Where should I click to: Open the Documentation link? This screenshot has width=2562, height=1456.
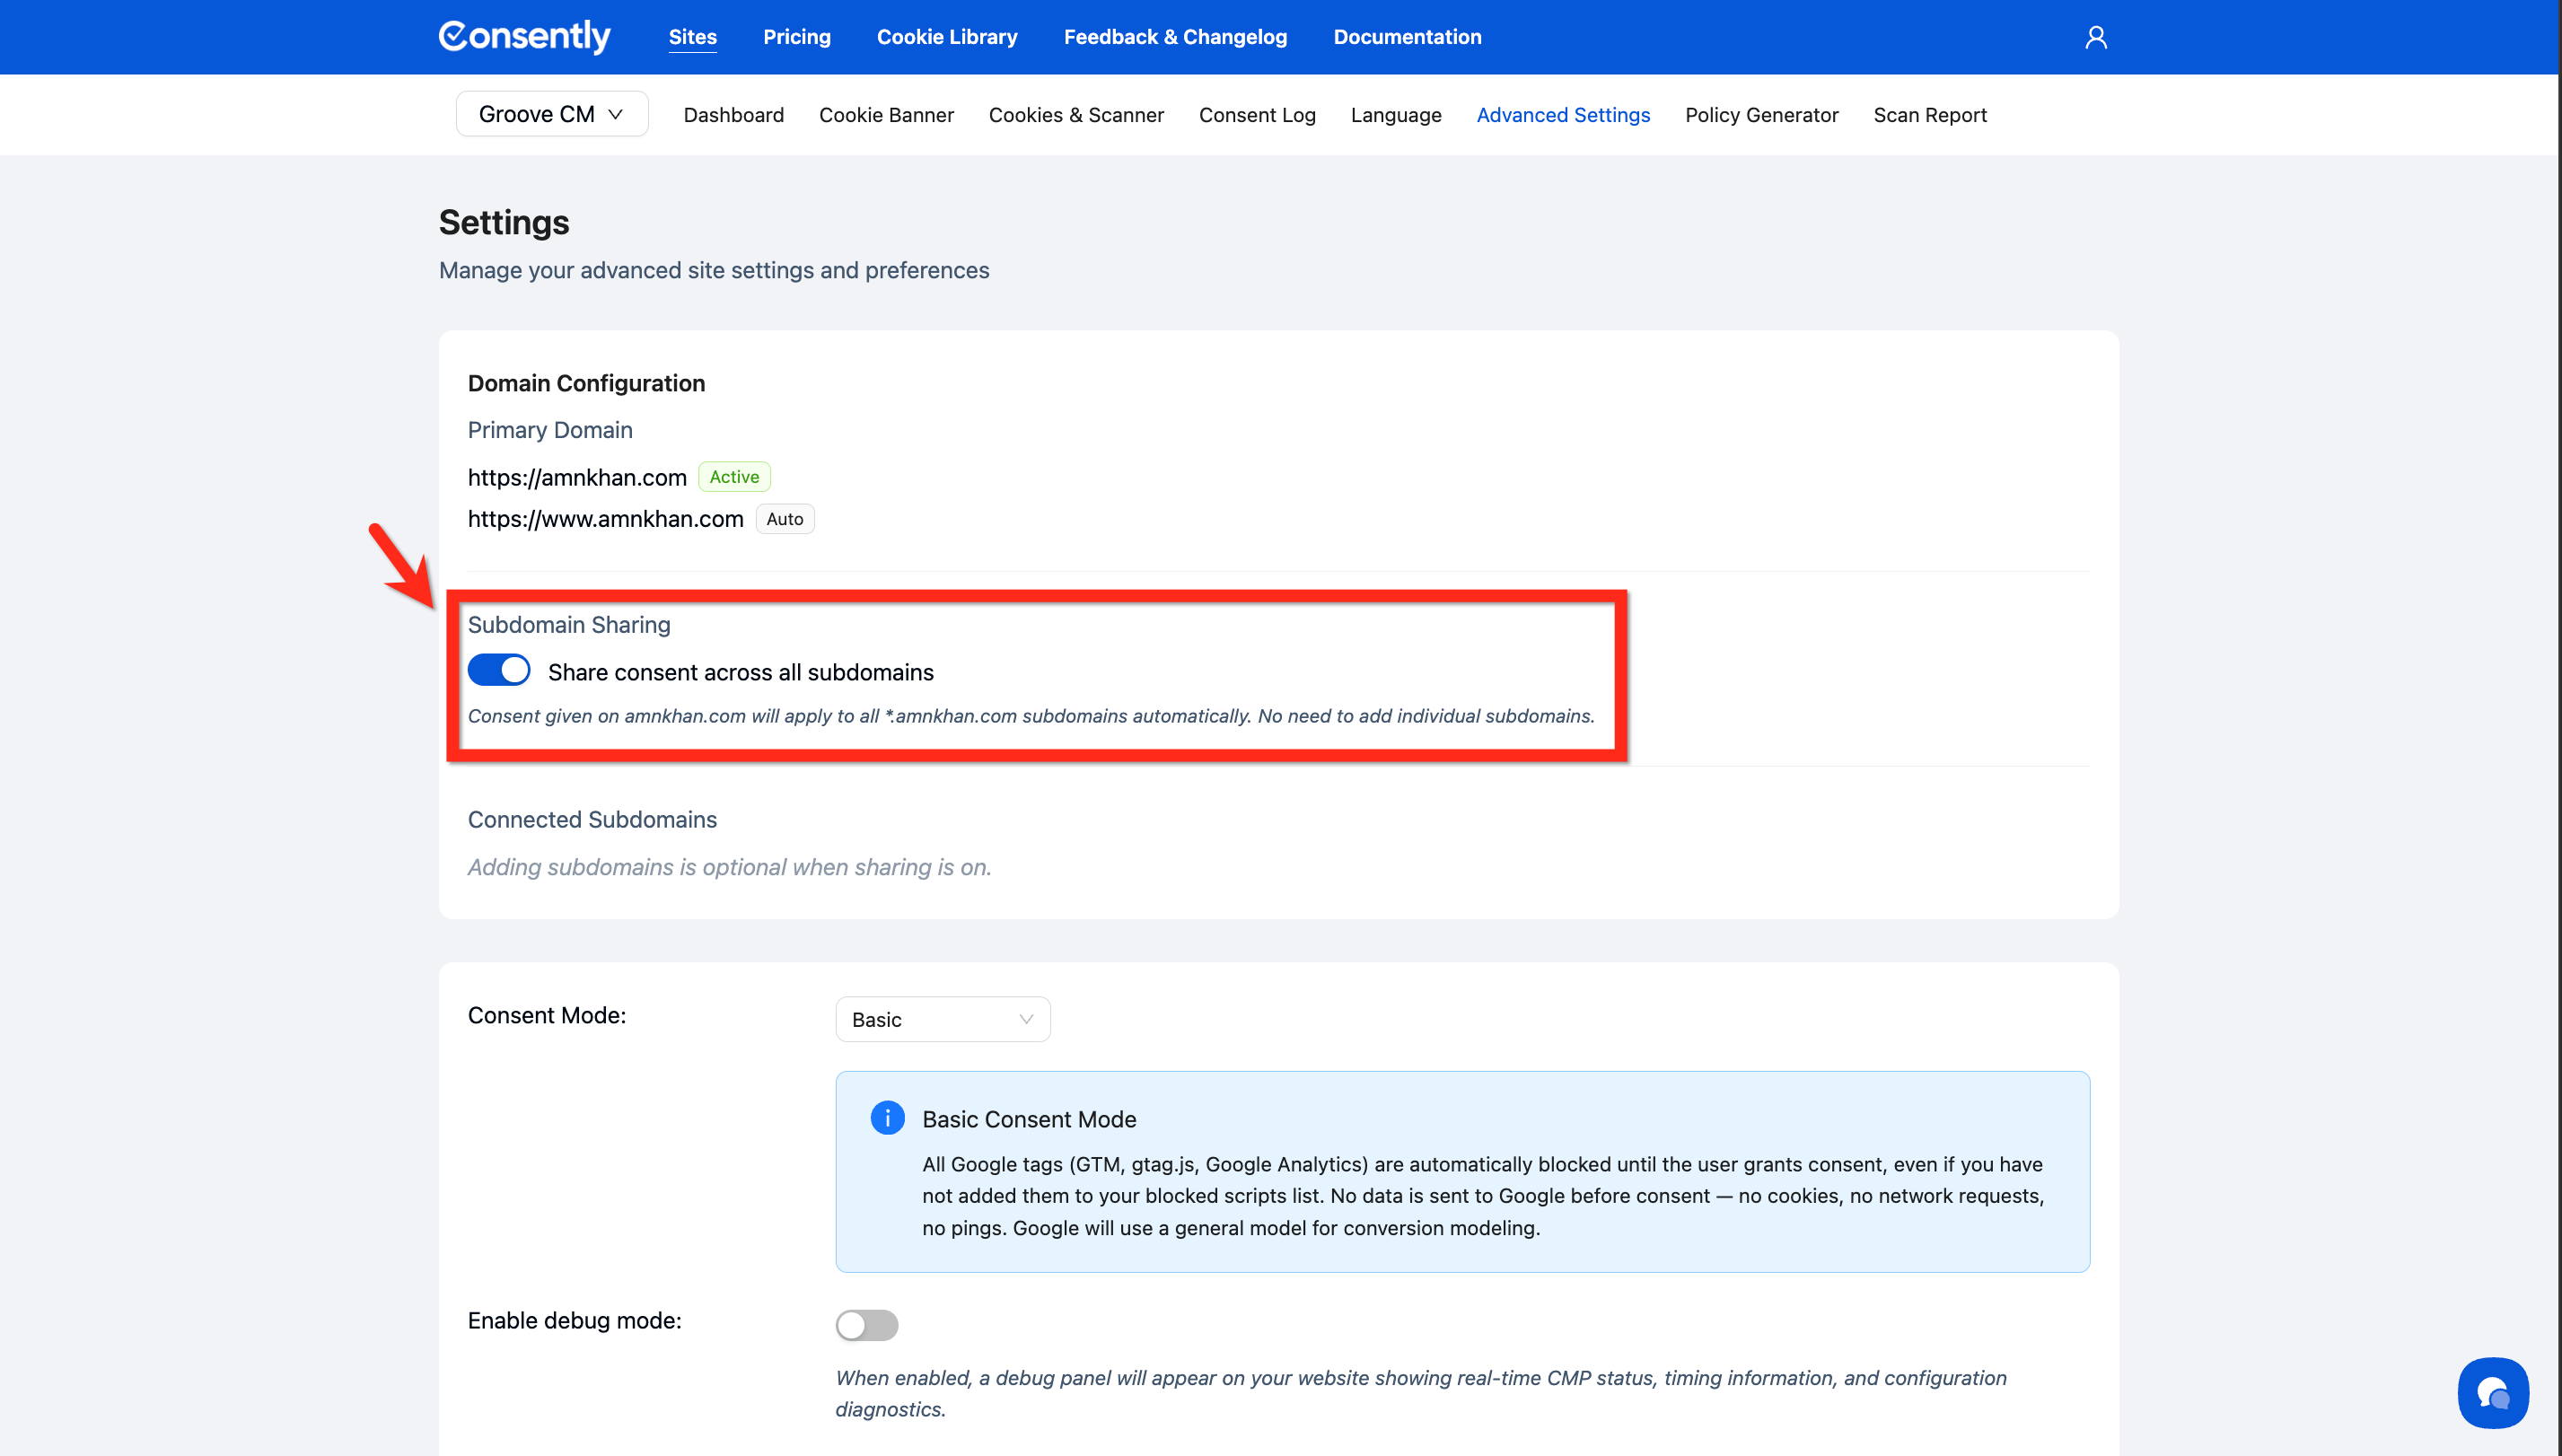pyautogui.click(x=1406, y=37)
